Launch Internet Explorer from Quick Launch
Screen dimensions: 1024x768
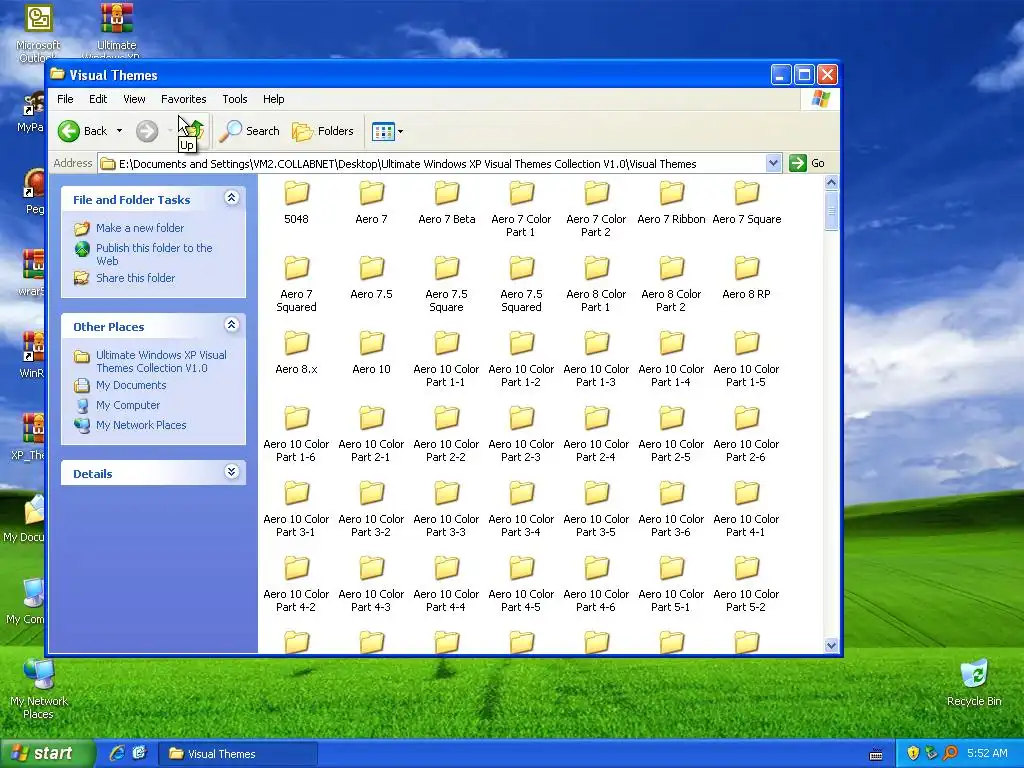(117, 753)
